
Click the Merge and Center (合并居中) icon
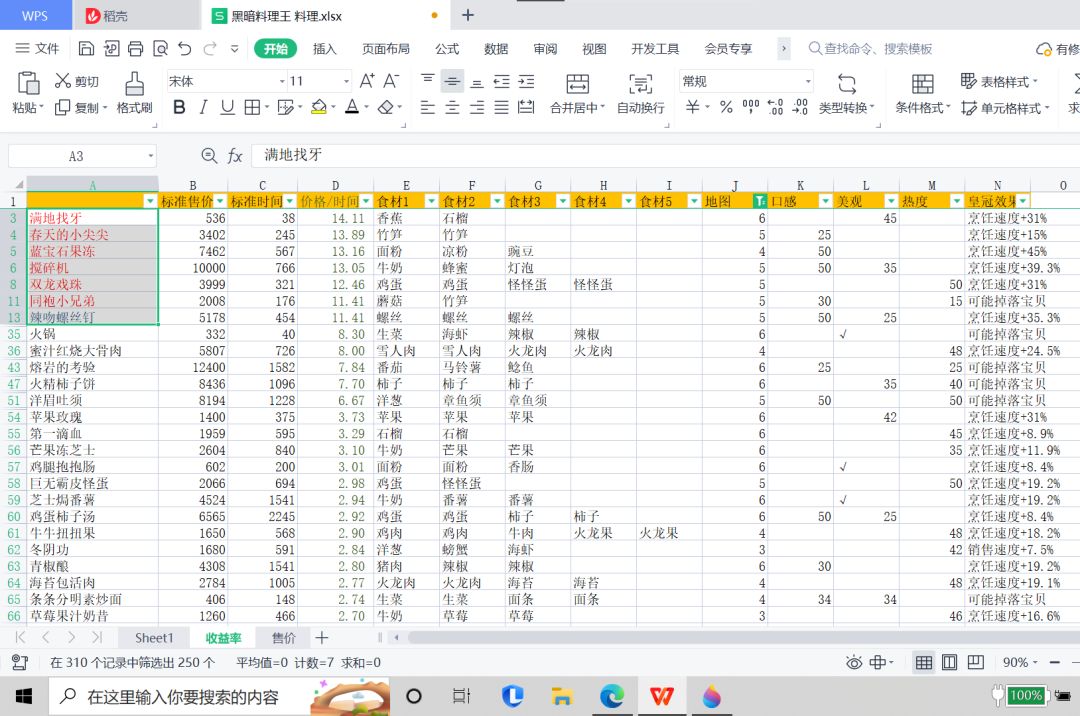click(x=577, y=84)
